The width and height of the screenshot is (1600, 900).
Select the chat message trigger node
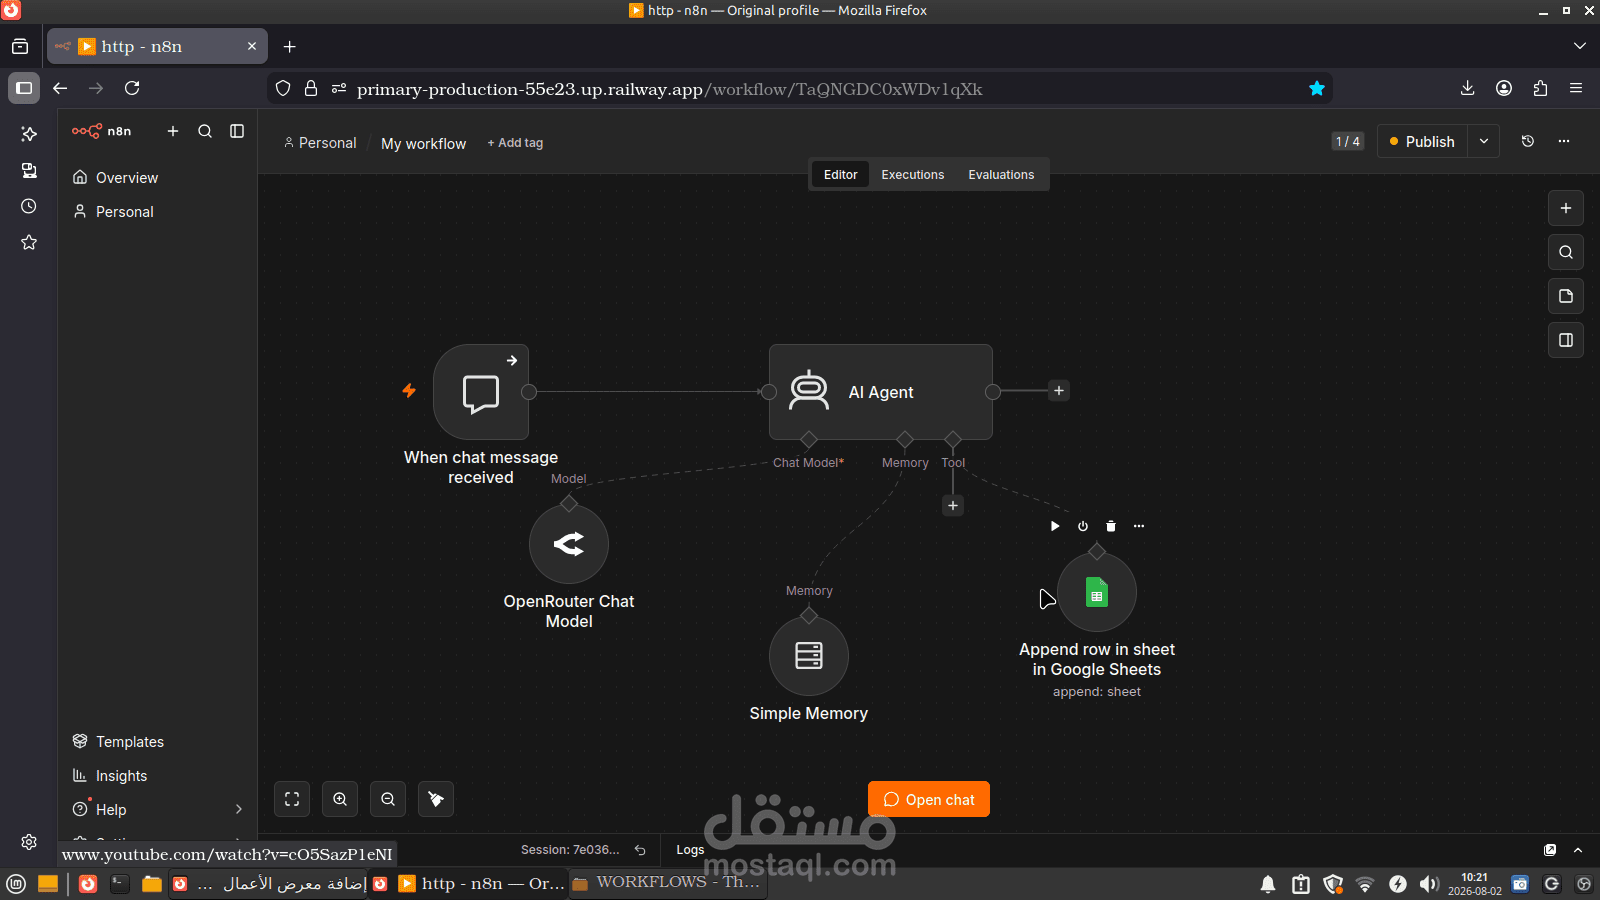[481, 392]
